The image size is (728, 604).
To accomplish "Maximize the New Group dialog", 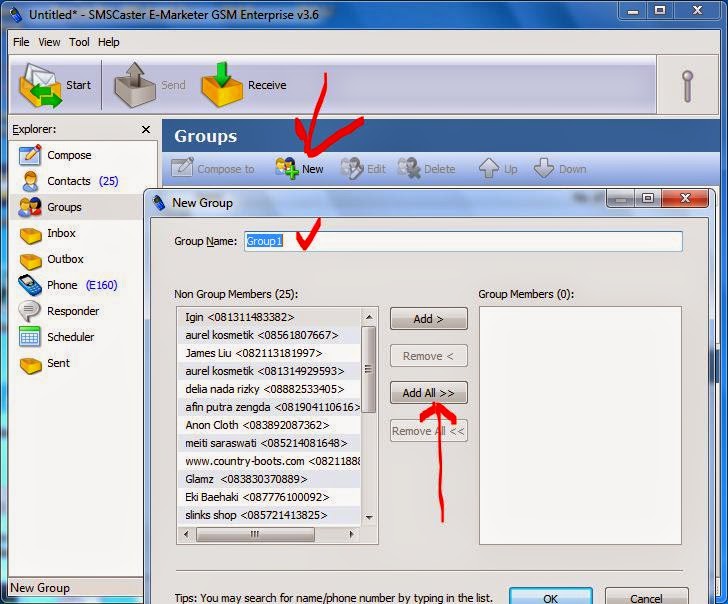I will coord(648,199).
